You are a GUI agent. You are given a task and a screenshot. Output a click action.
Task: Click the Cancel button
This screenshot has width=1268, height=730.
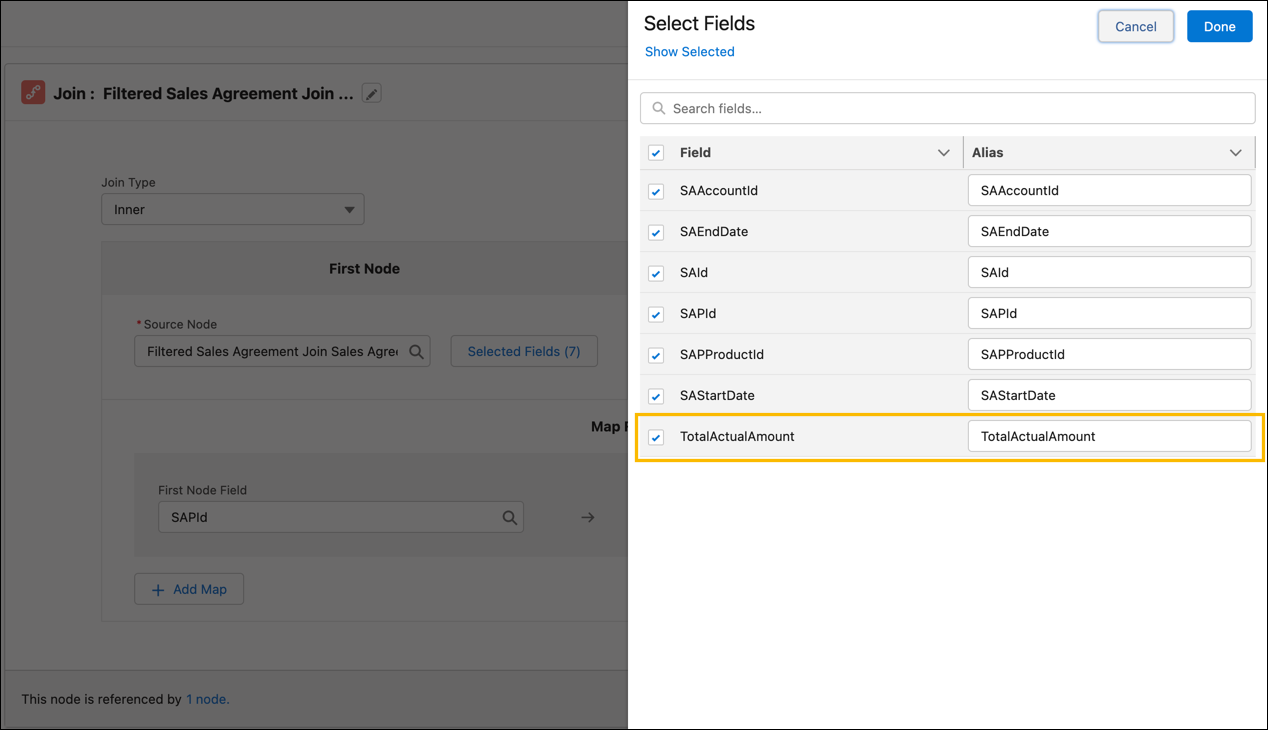[1135, 26]
